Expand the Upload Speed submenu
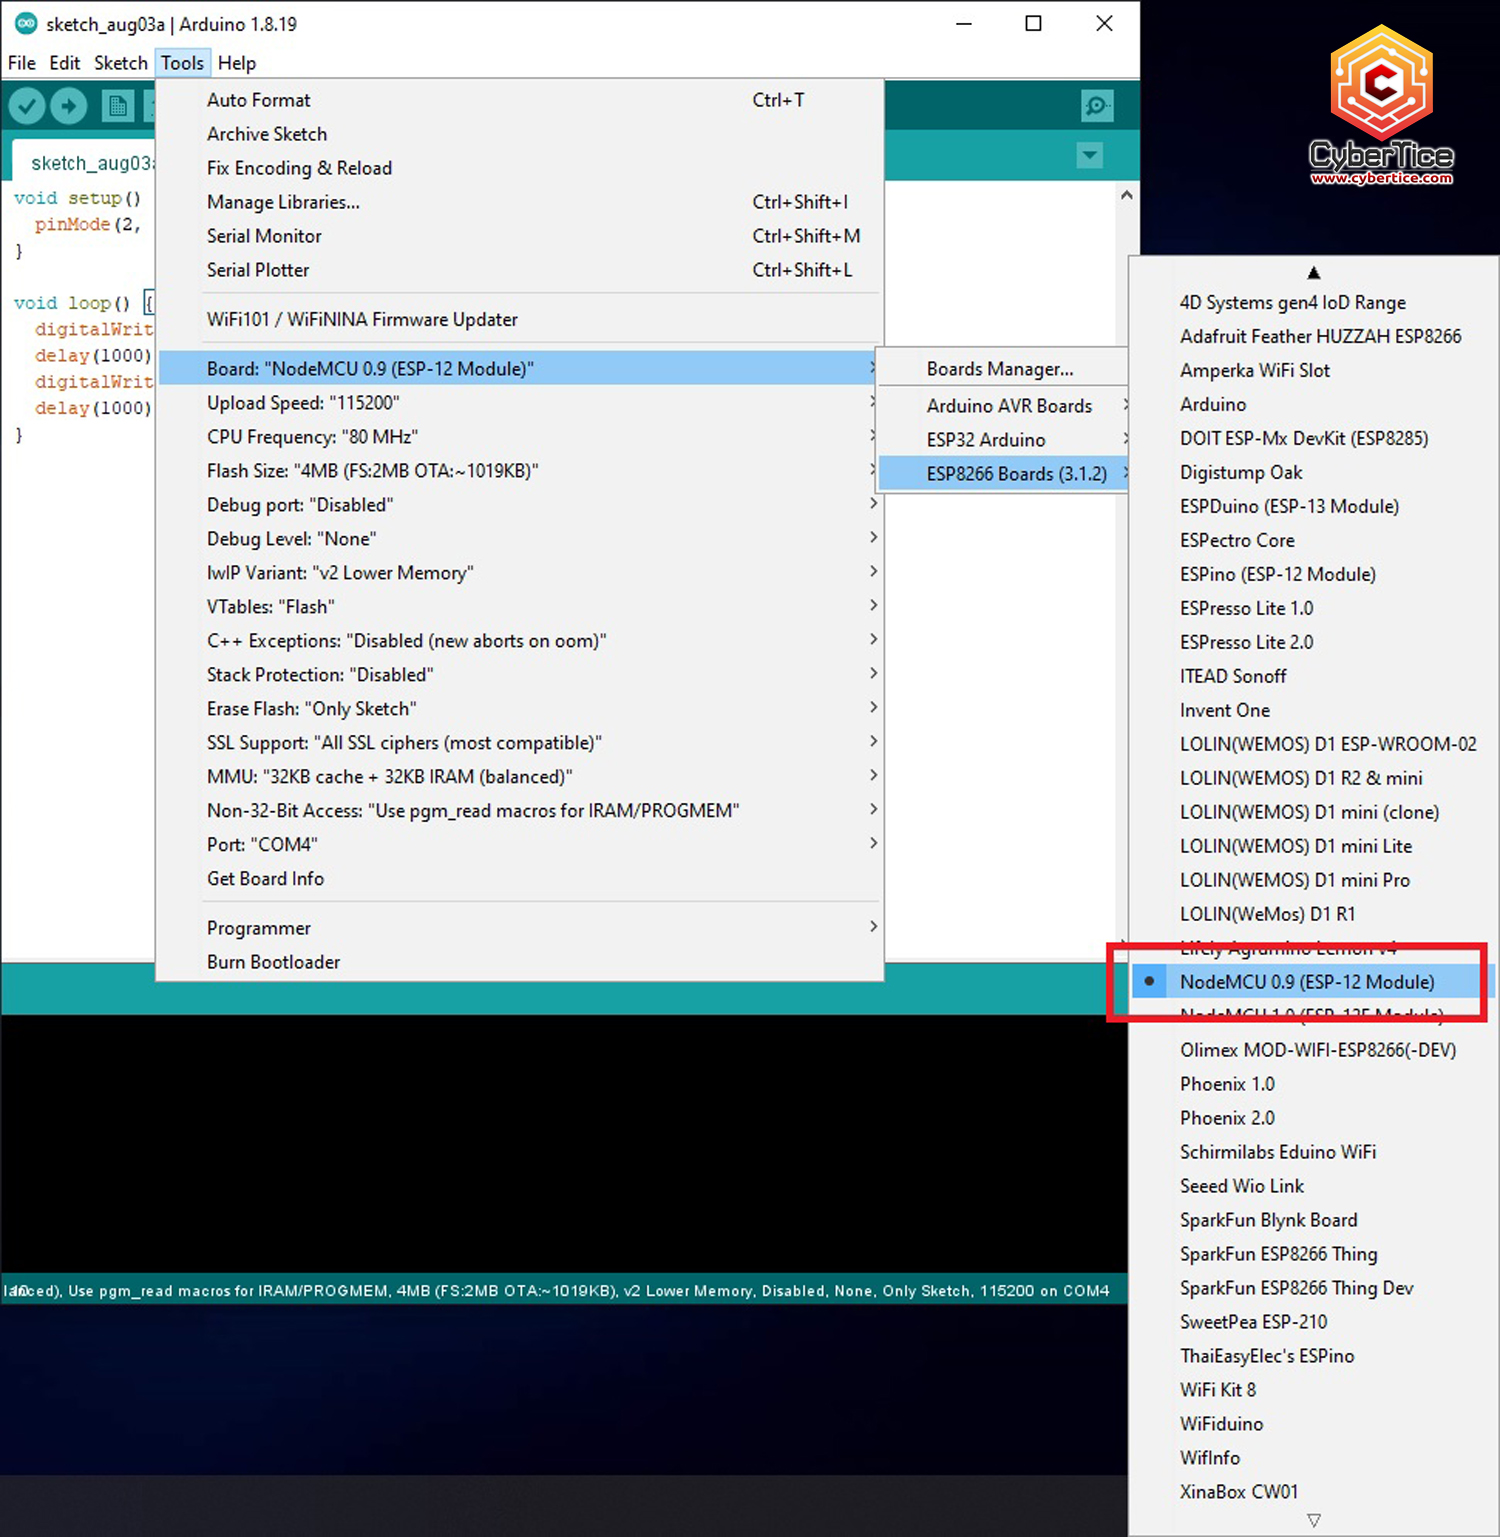Screen dimensions: 1500x1537 click(x=303, y=402)
